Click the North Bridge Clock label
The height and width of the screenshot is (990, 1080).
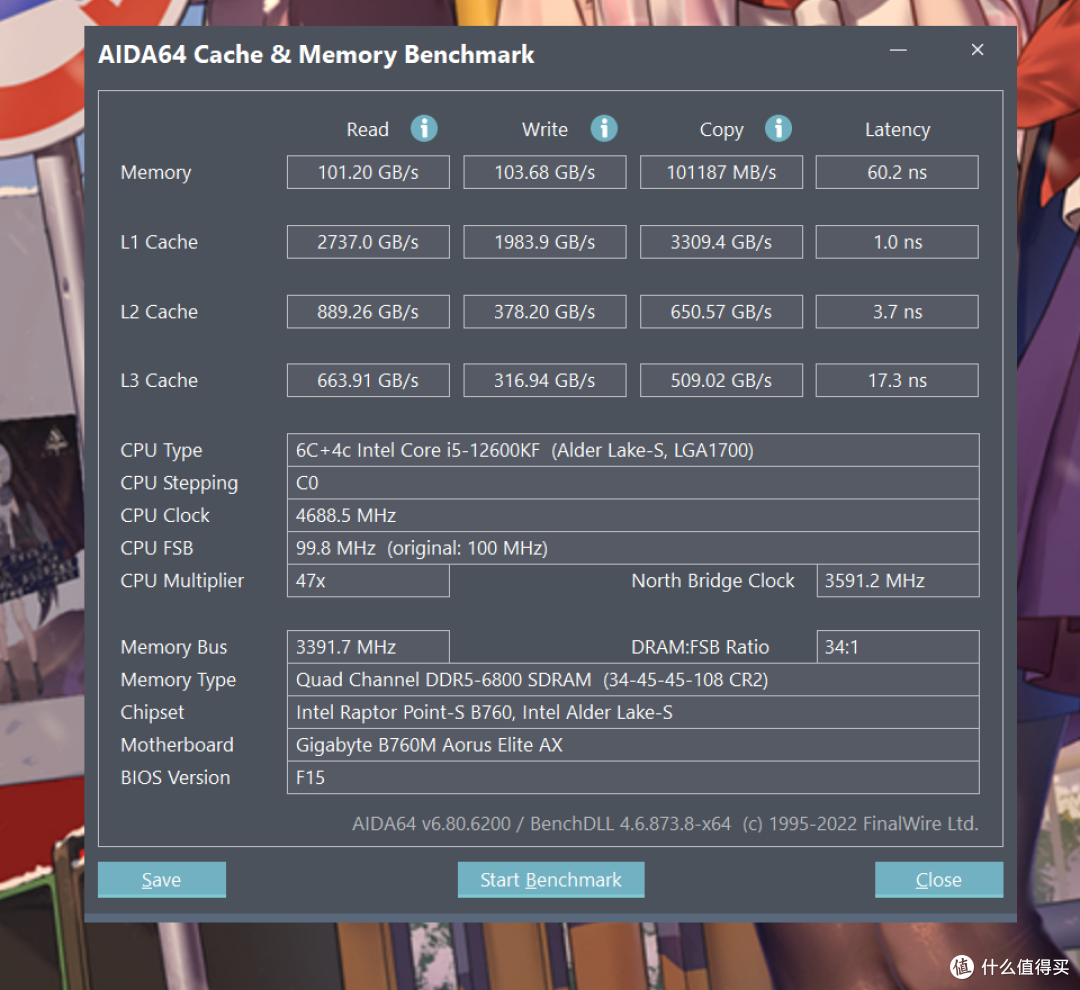coord(713,581)
